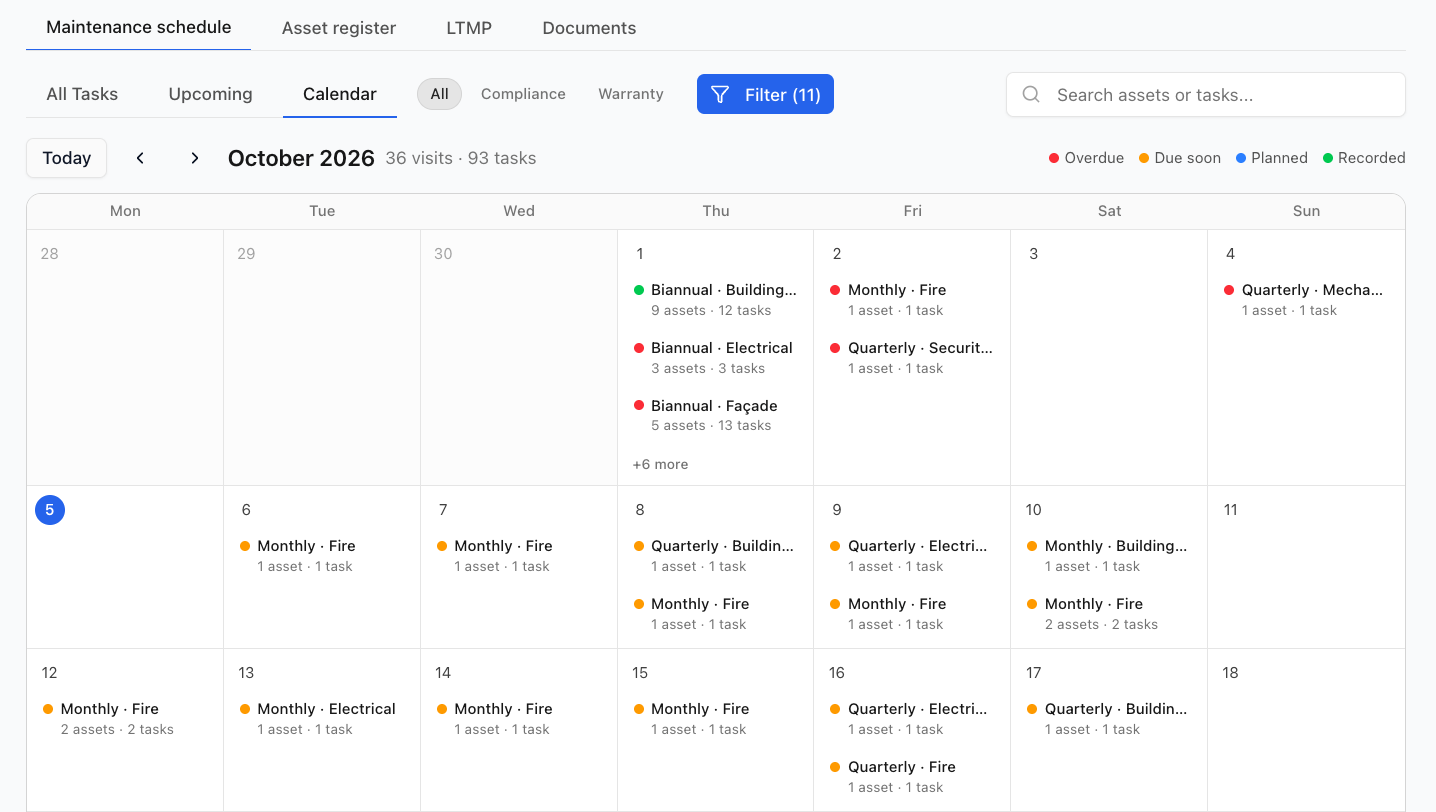Select the September 30 day number

pyautogui.click(x=444, y=254)
